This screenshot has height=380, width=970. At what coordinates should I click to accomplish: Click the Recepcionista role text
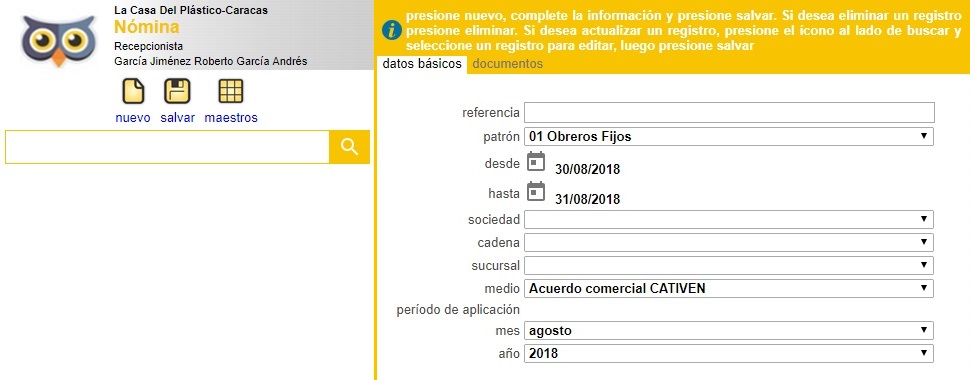pyautogui.click(x=148, y=46)
